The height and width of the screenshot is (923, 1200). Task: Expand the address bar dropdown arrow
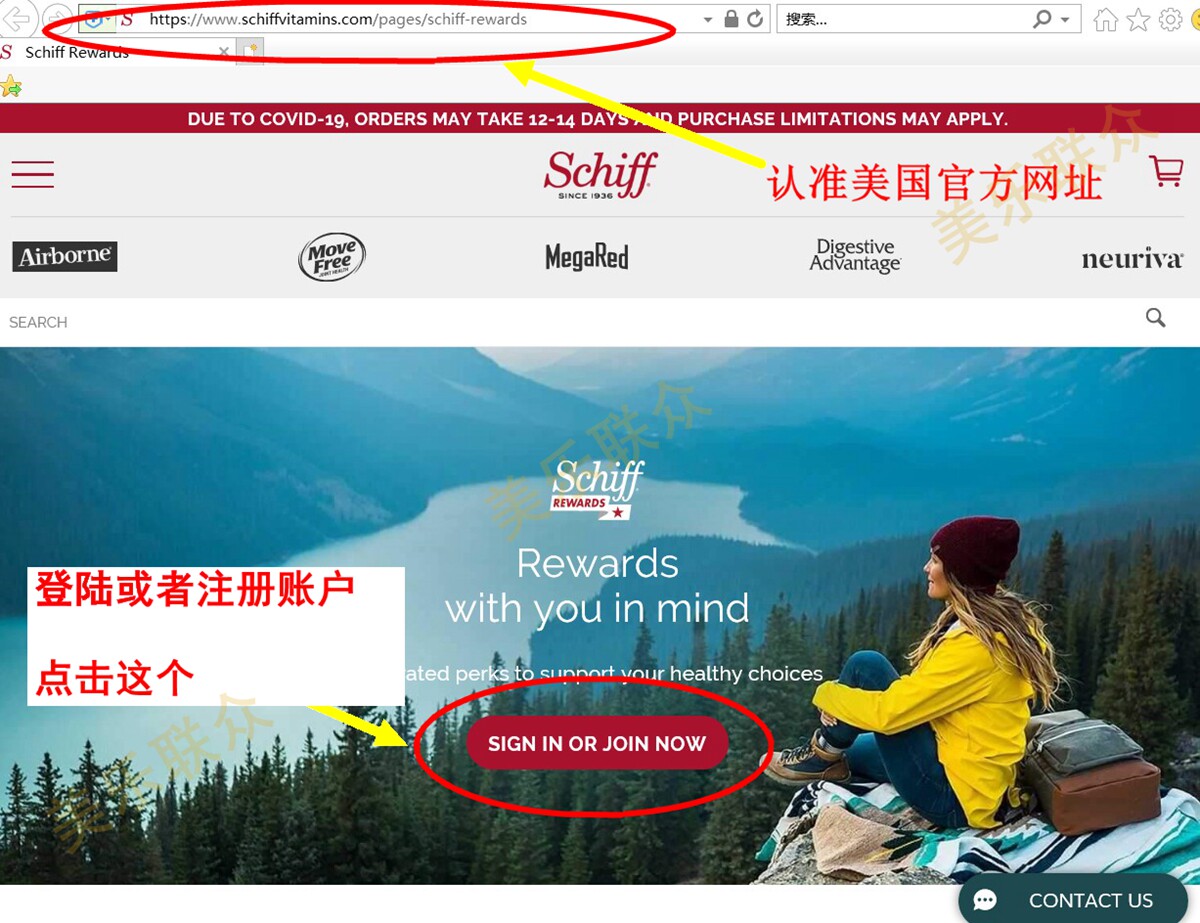point(708,20)
